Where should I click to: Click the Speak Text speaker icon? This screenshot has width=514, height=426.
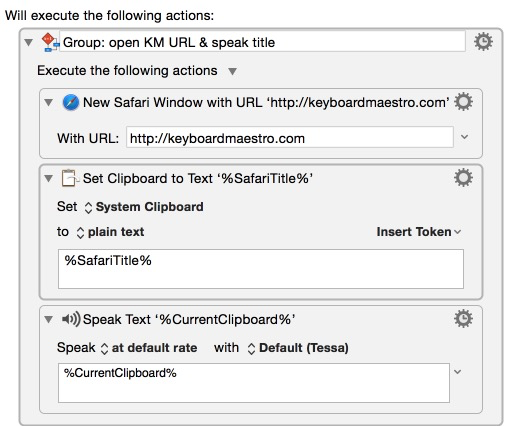point(71,319)
